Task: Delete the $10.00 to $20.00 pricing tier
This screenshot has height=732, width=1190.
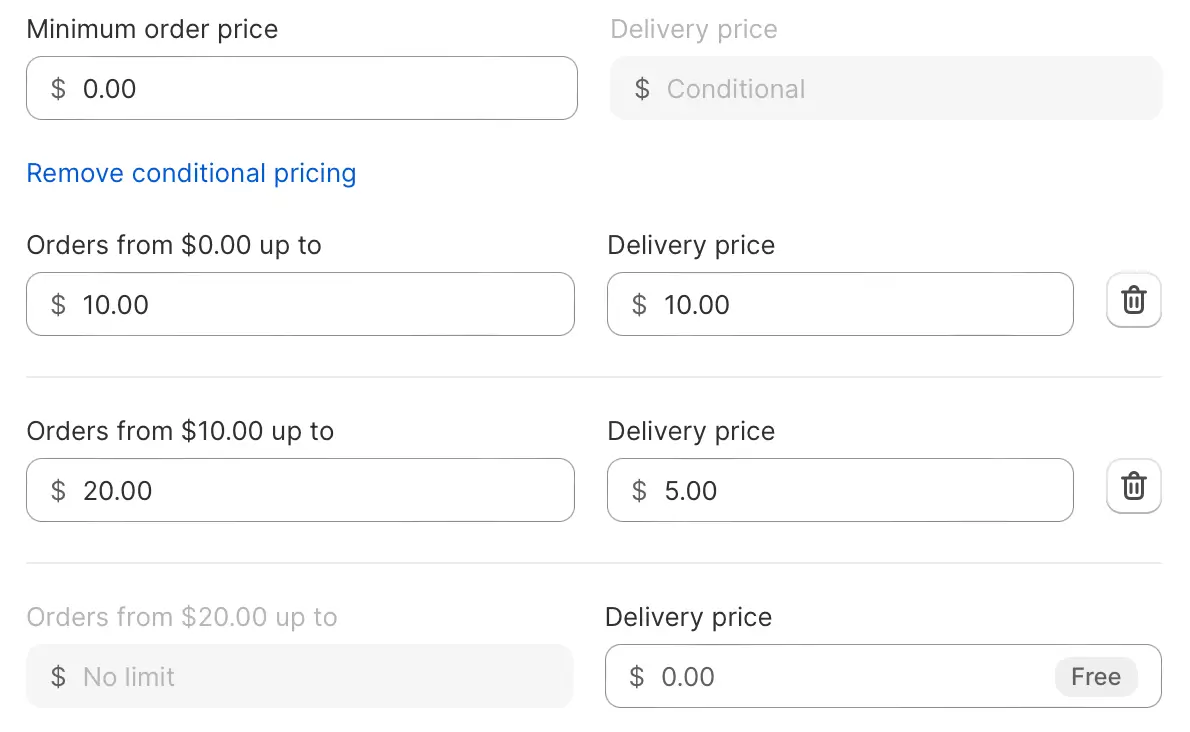Action: (x=1133, y=486)
